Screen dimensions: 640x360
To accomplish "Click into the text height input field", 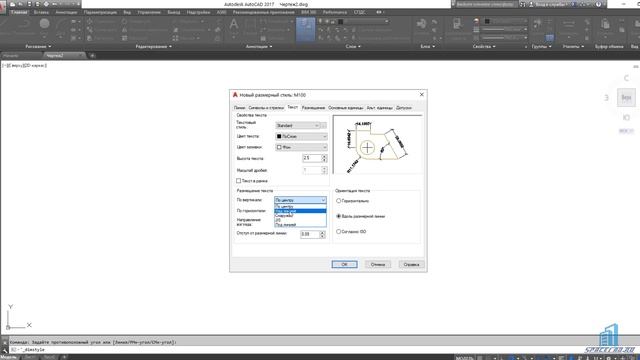I will pyautogui.click(x=312, y=158).
